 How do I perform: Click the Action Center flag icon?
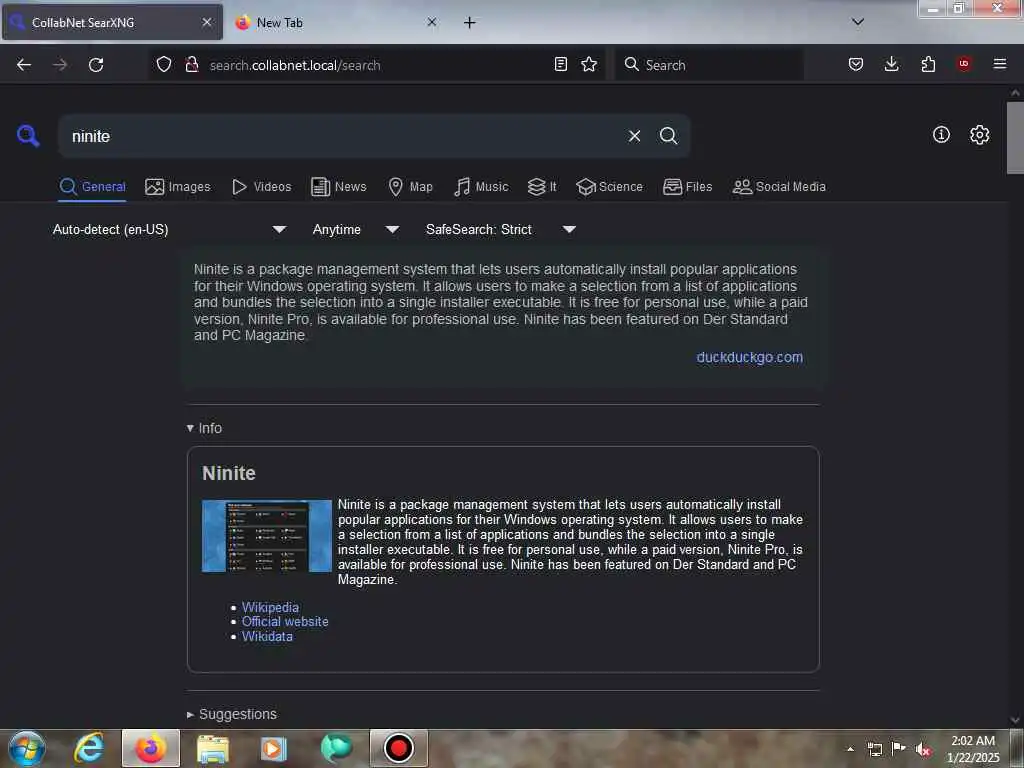(899, 748)
